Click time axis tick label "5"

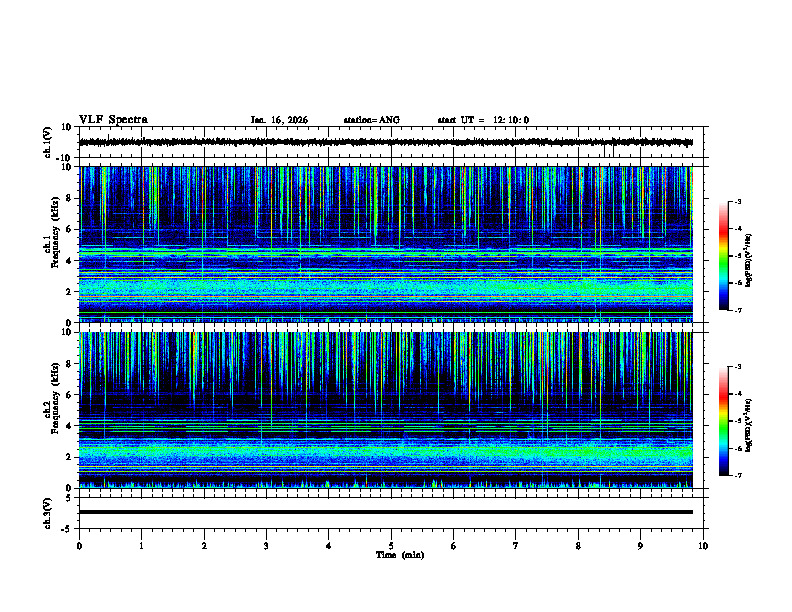(x=391, y=546)
